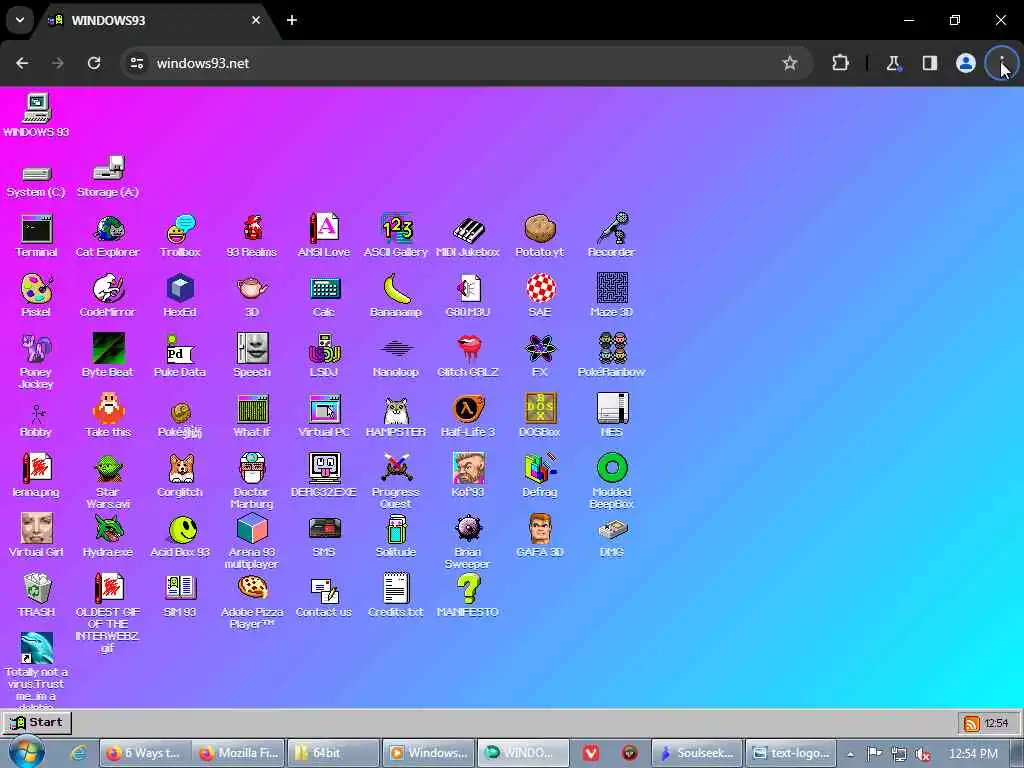
Task: Open PokéRainbow icon
Action: 612,349
